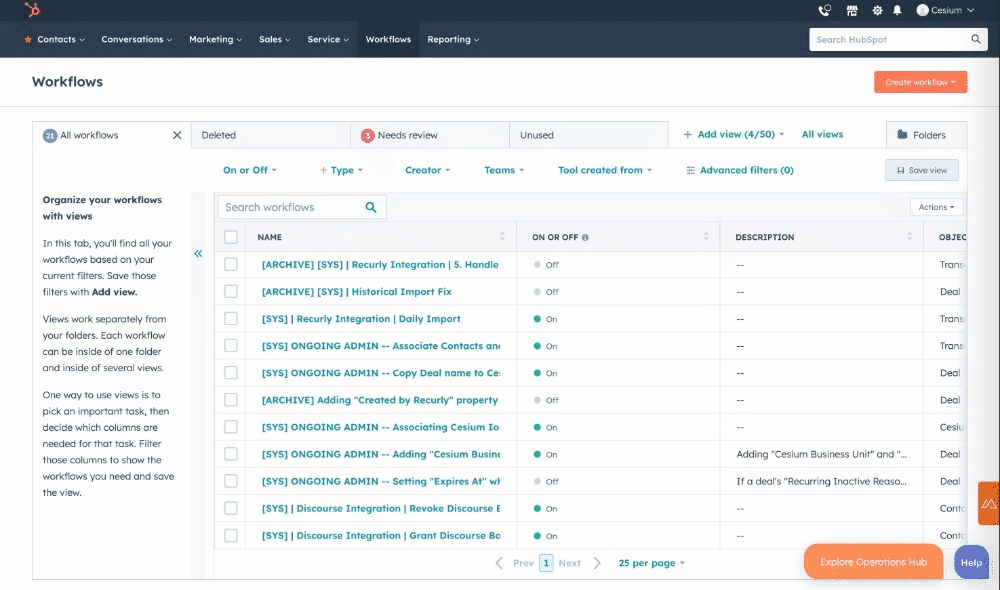This screenshot has width=1000, height=590.
Task: Click the Save view button
Action: [922, 170]
